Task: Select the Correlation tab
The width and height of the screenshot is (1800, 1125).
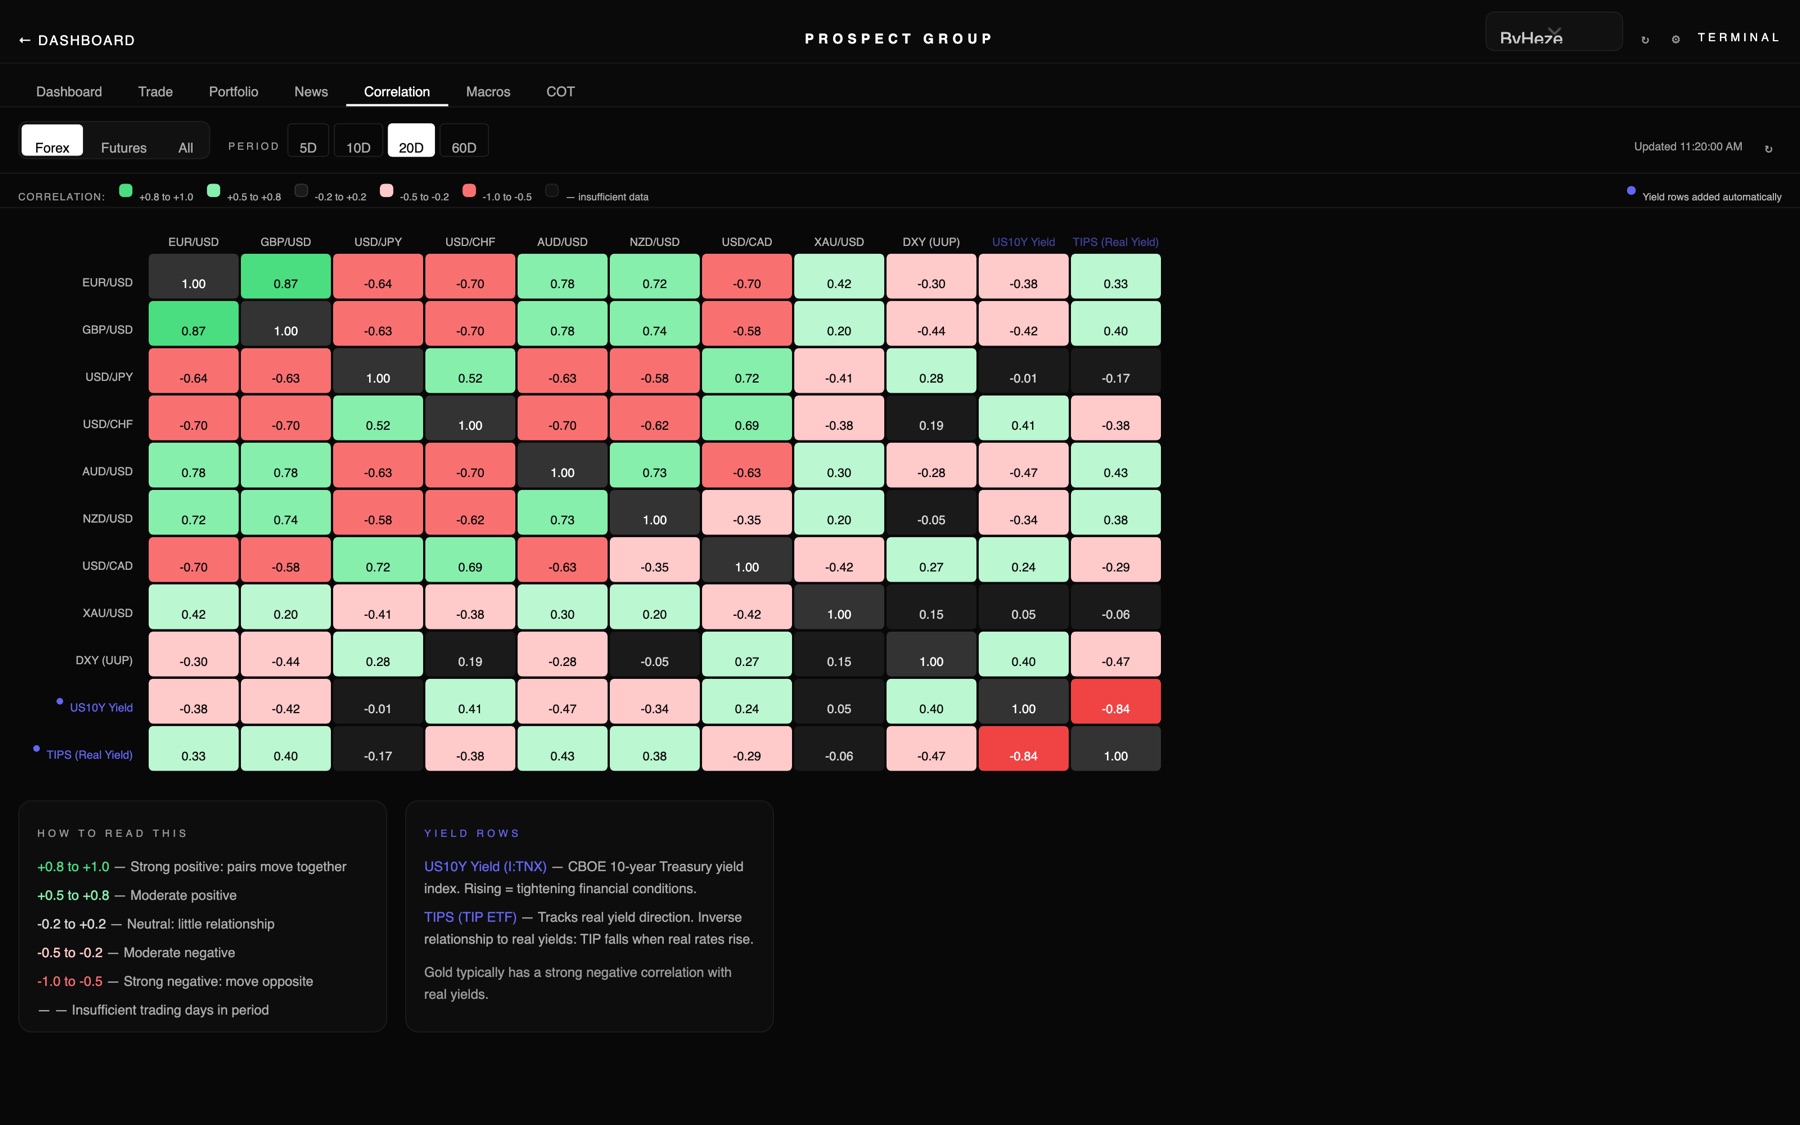Action: 397,91
